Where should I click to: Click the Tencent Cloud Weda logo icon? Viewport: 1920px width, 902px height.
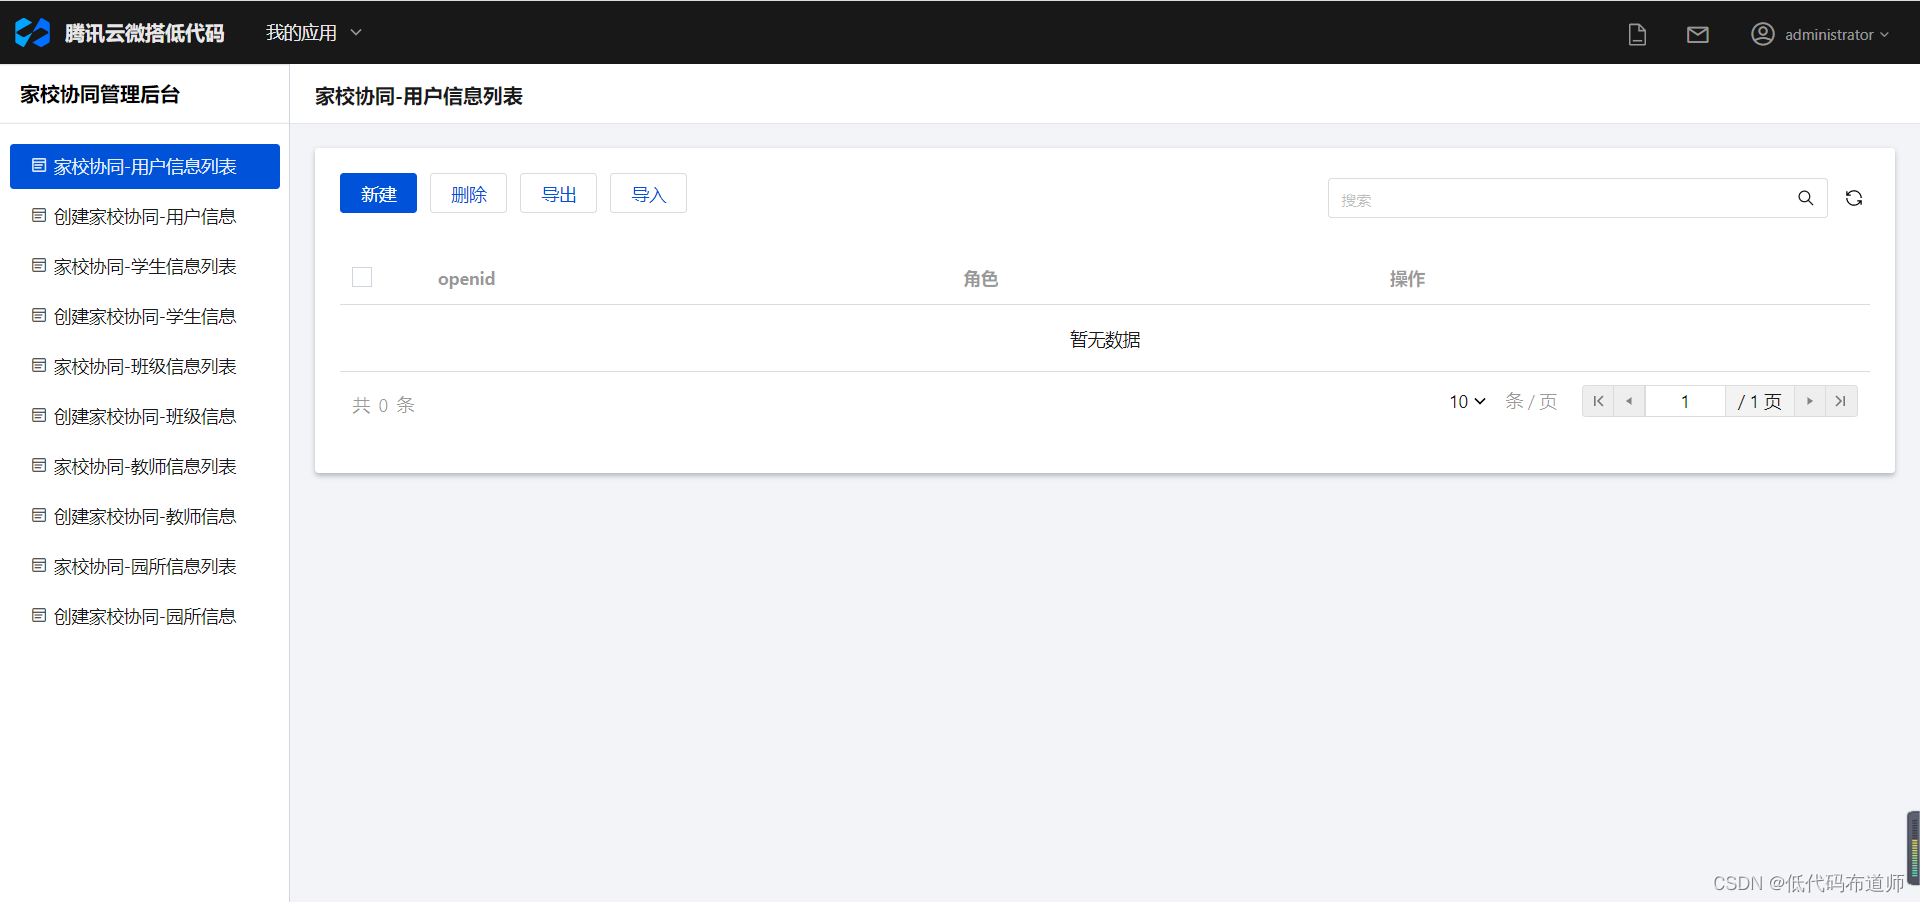tap(32, 33)
